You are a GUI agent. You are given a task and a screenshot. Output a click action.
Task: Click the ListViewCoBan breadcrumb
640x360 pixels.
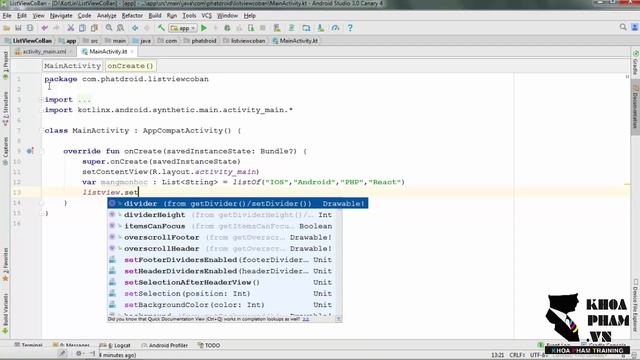(x=29, y=41)
